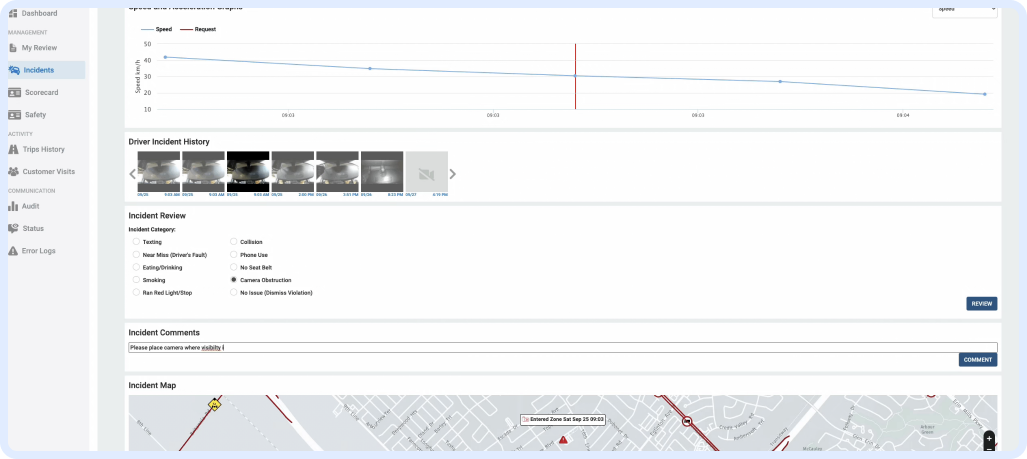The height and width of the screenshot is (459, 1027).
Task: Open the Dashboard sidebar item
Action: pyautogui.click(x=38, y=13)
